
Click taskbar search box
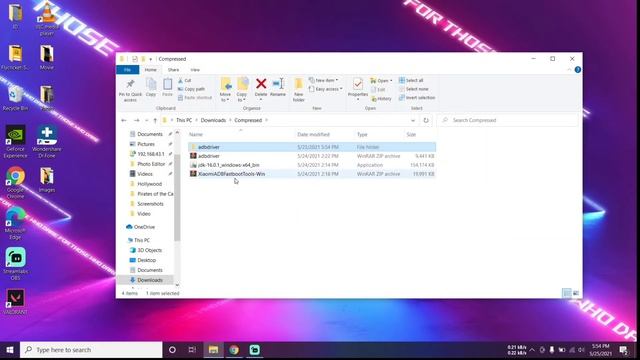tap(91, 350)
